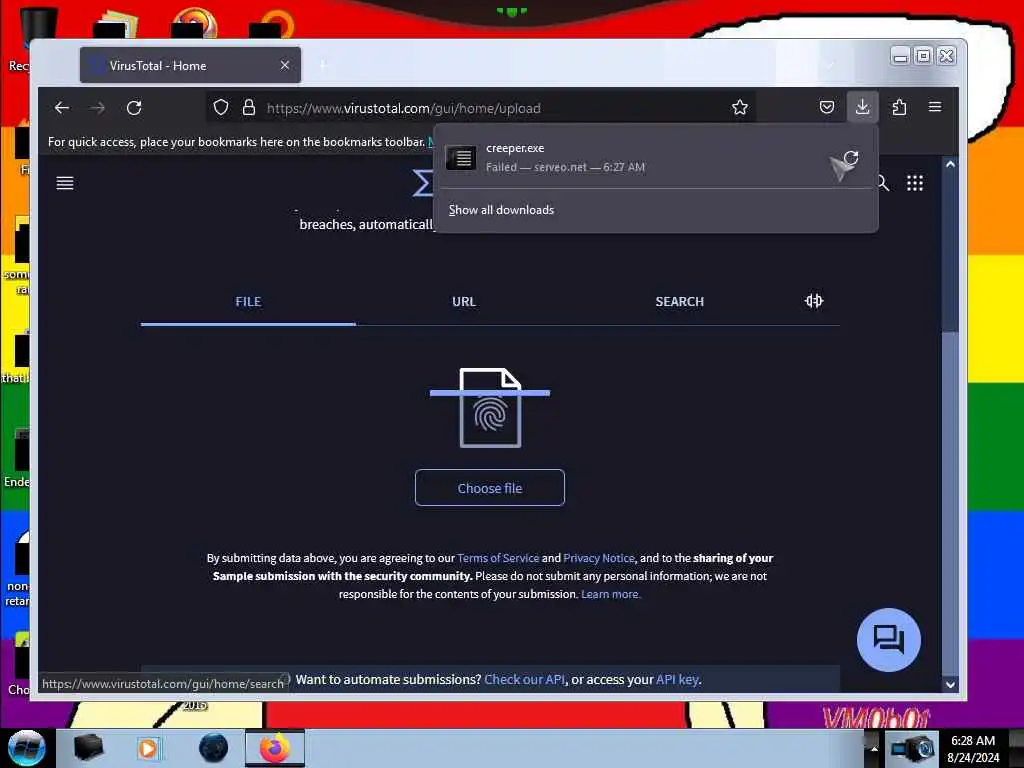Click the Firefox taskbar icon
The height and width of the screenshot is (768, 1024).
coord(275,748)
